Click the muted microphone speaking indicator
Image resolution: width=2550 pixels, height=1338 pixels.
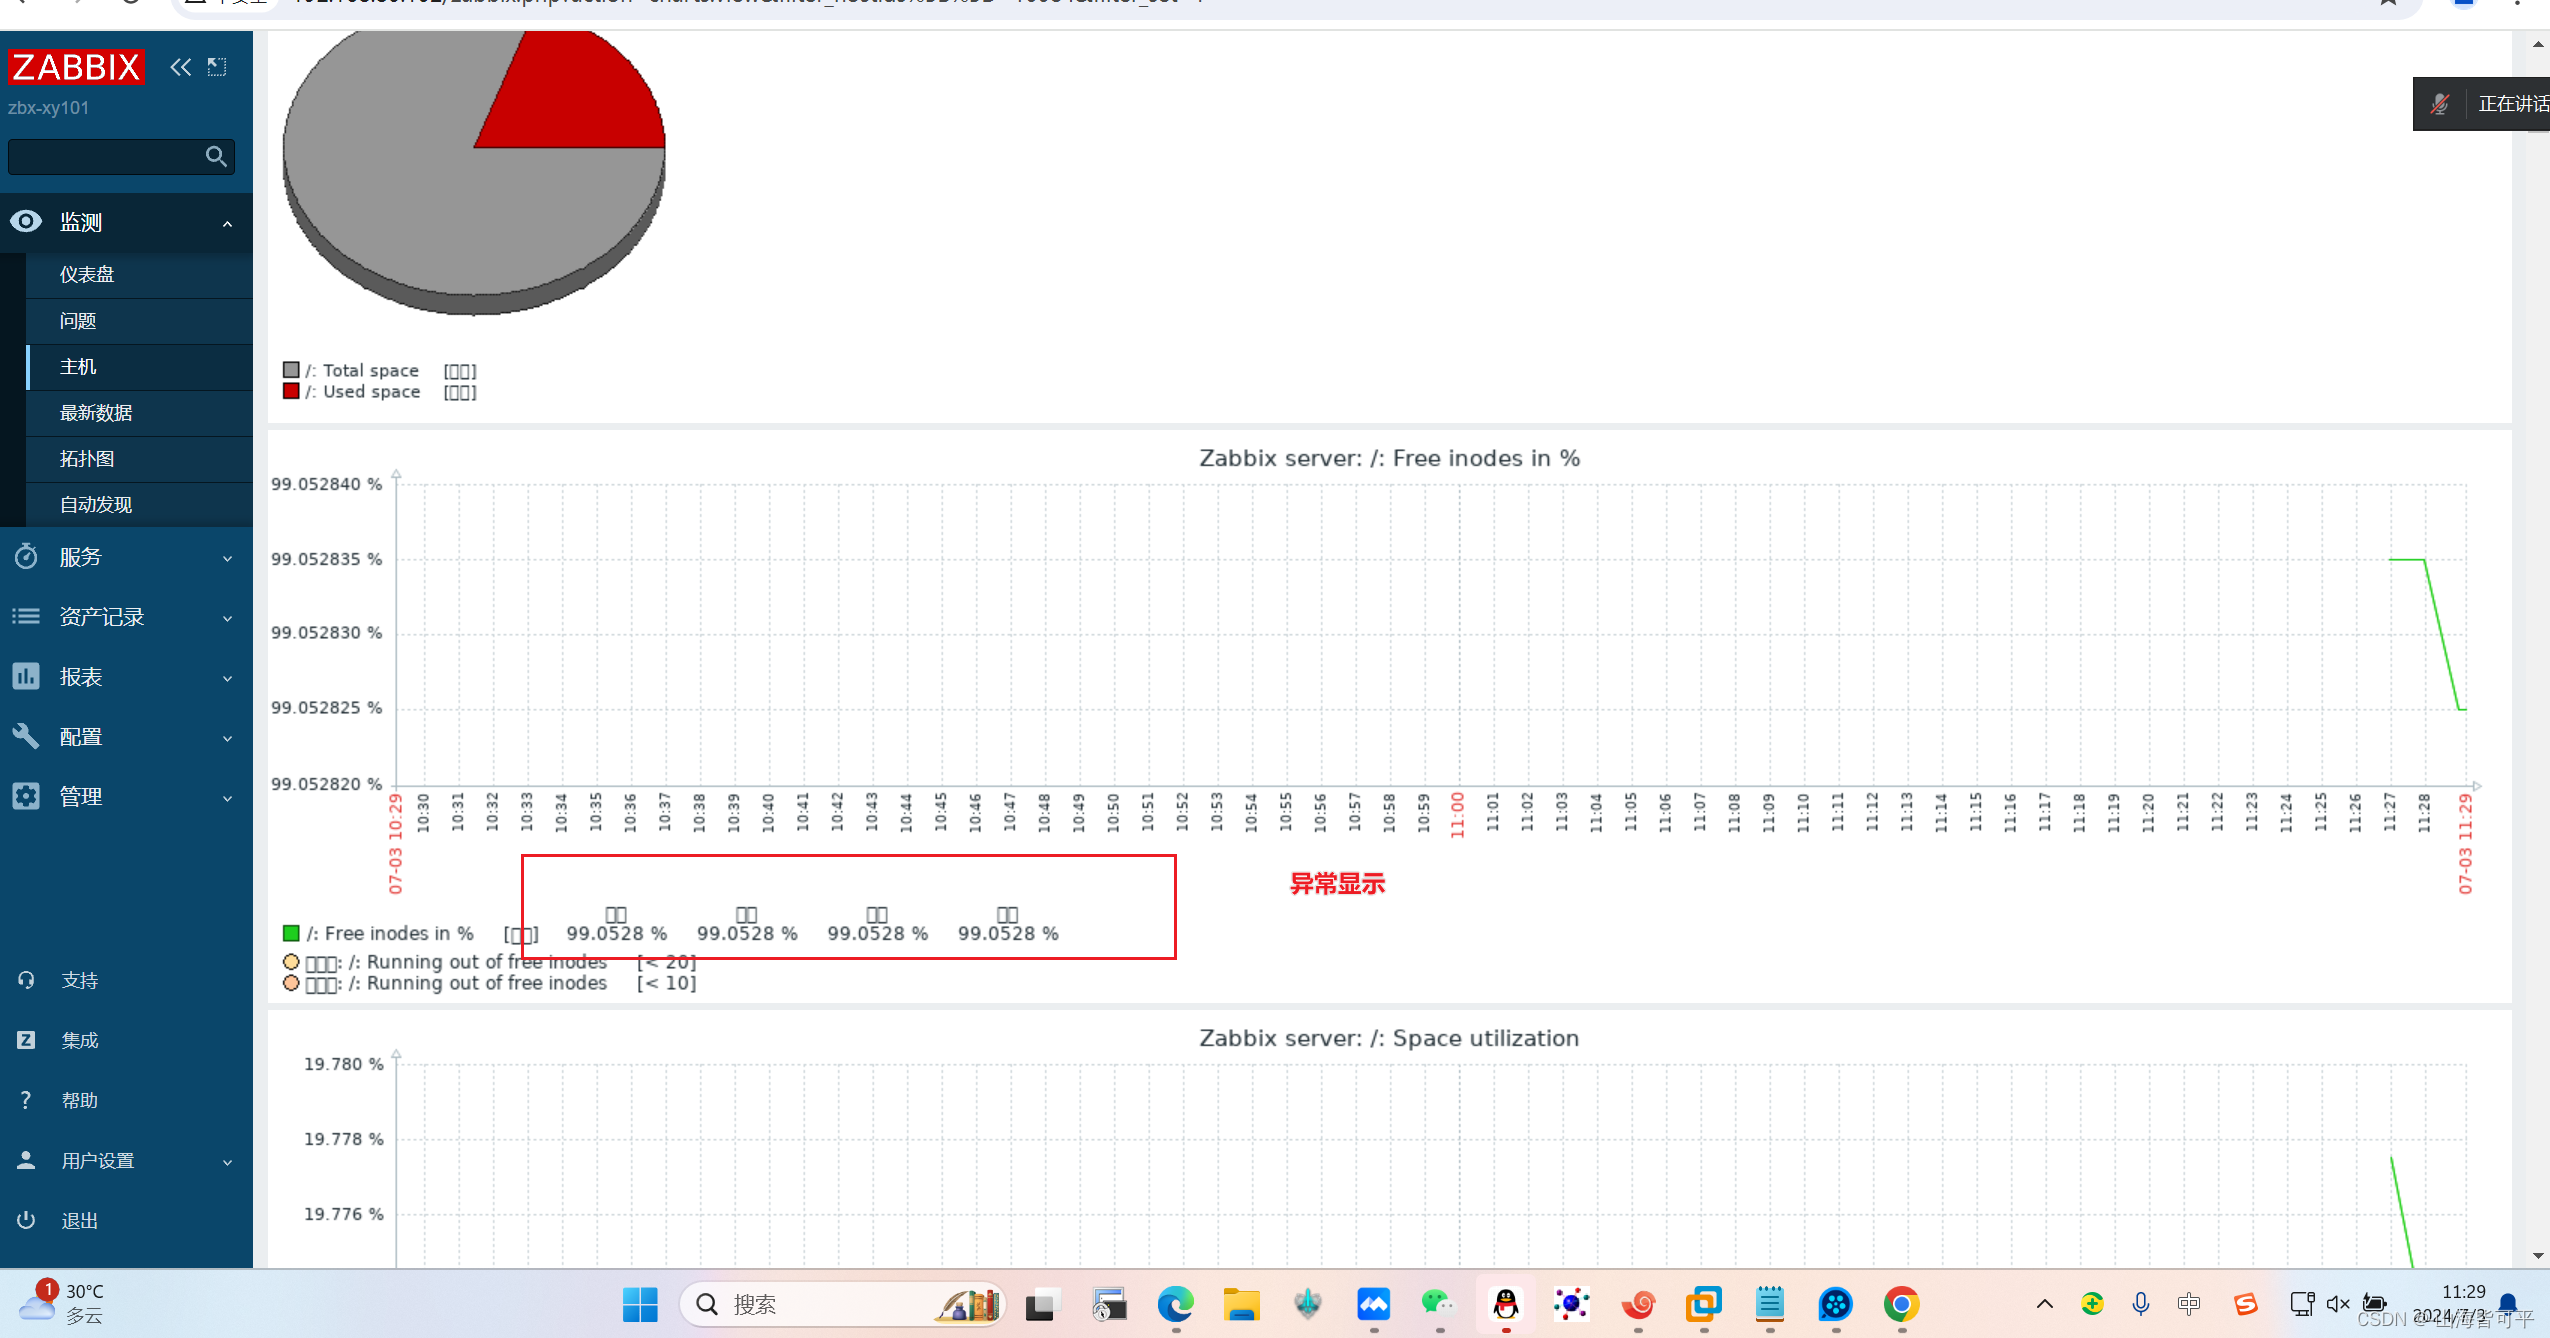[x=2440, y=104]
